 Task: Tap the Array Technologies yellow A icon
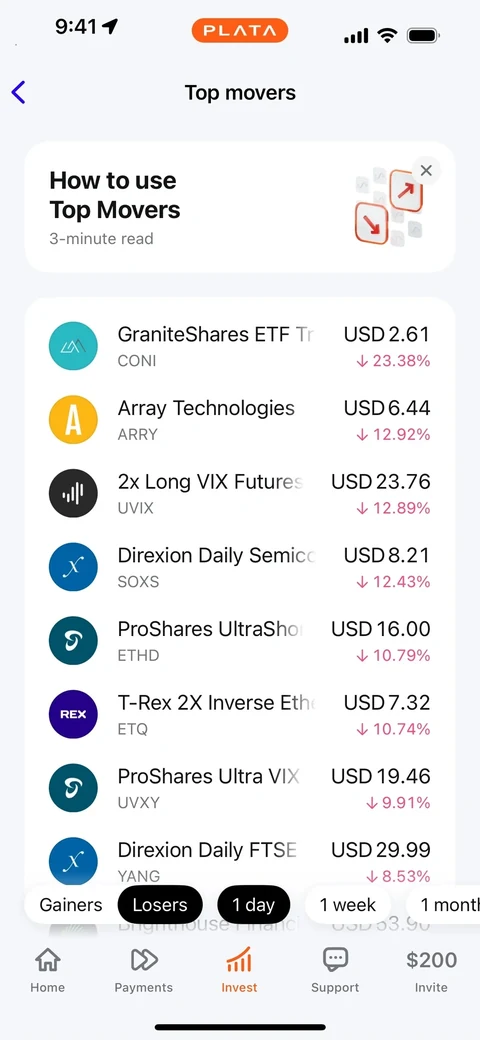pyautogui.click(x=74, y=420)
